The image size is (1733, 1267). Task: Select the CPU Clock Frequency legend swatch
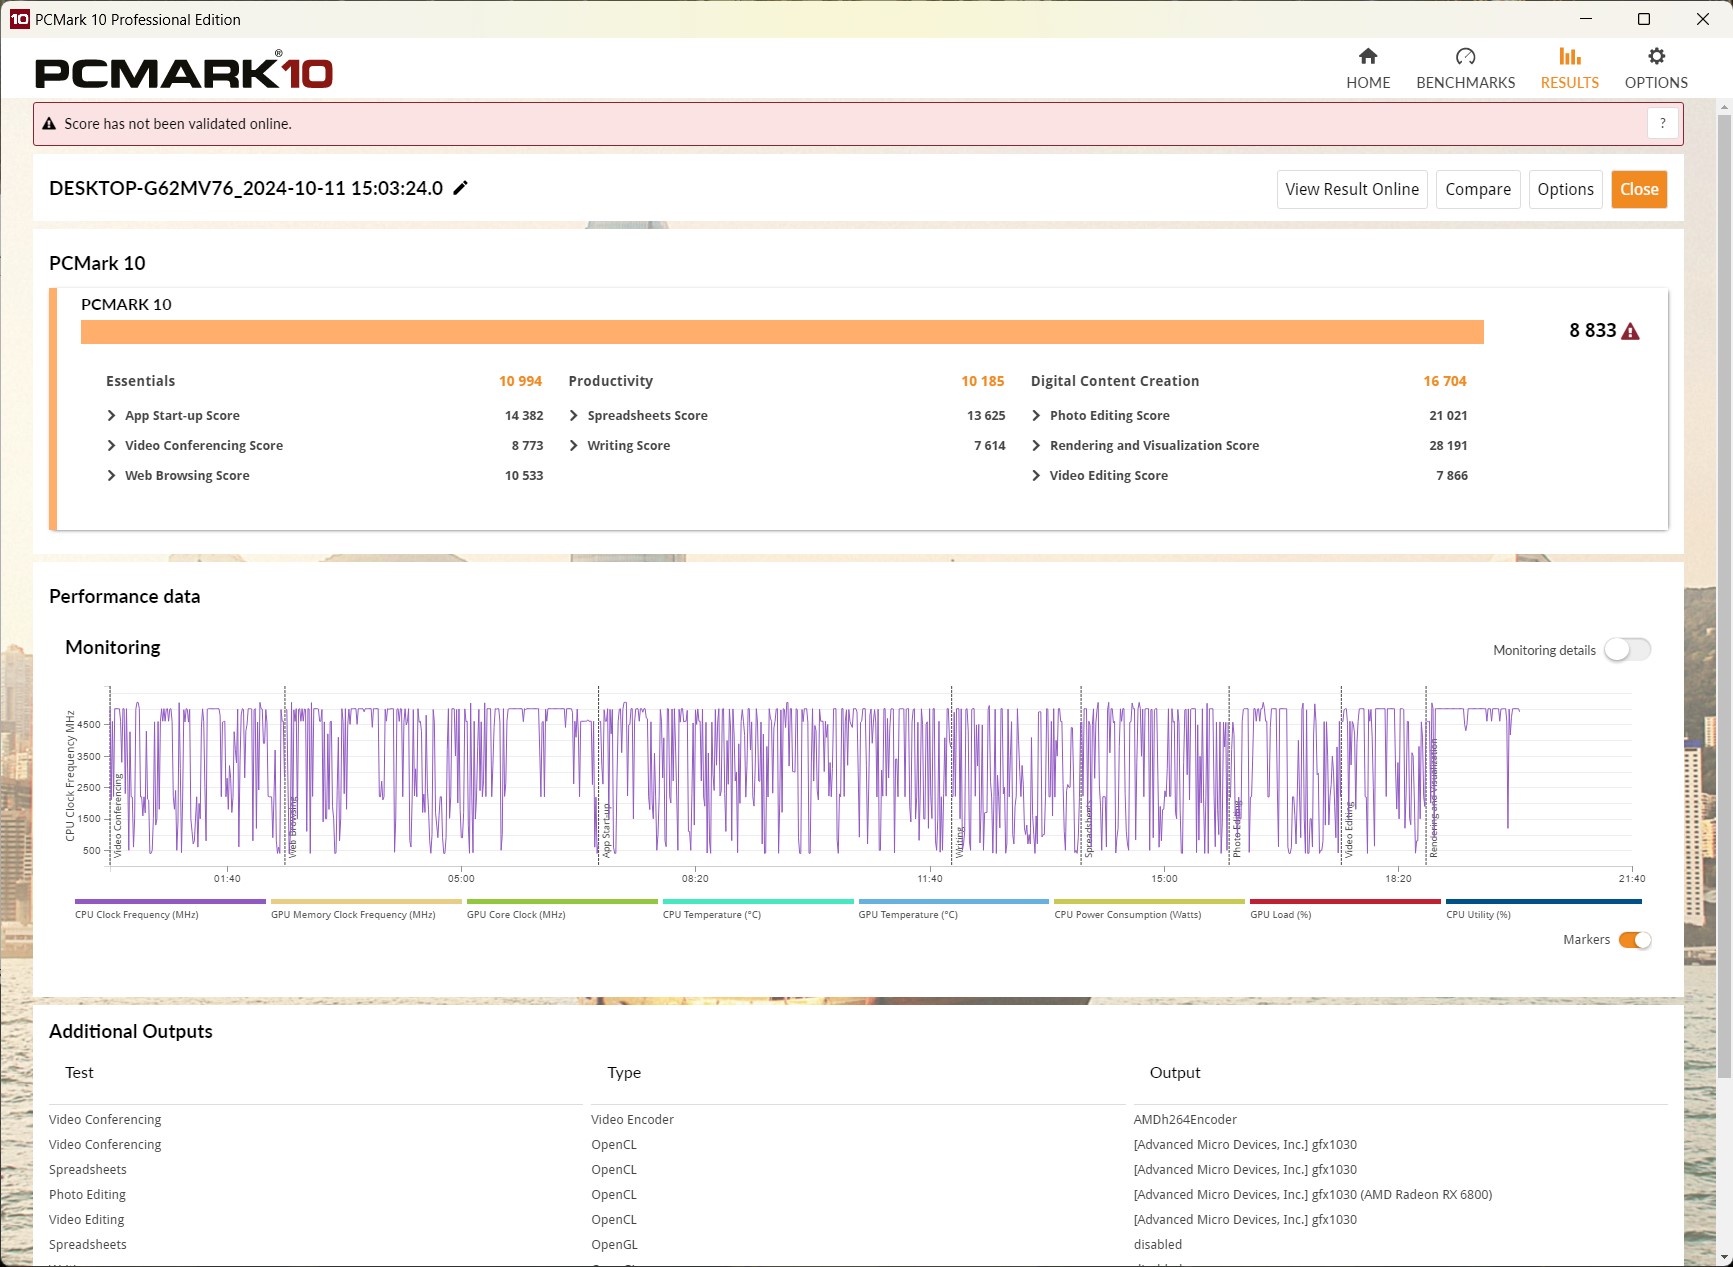pos(170,901)
